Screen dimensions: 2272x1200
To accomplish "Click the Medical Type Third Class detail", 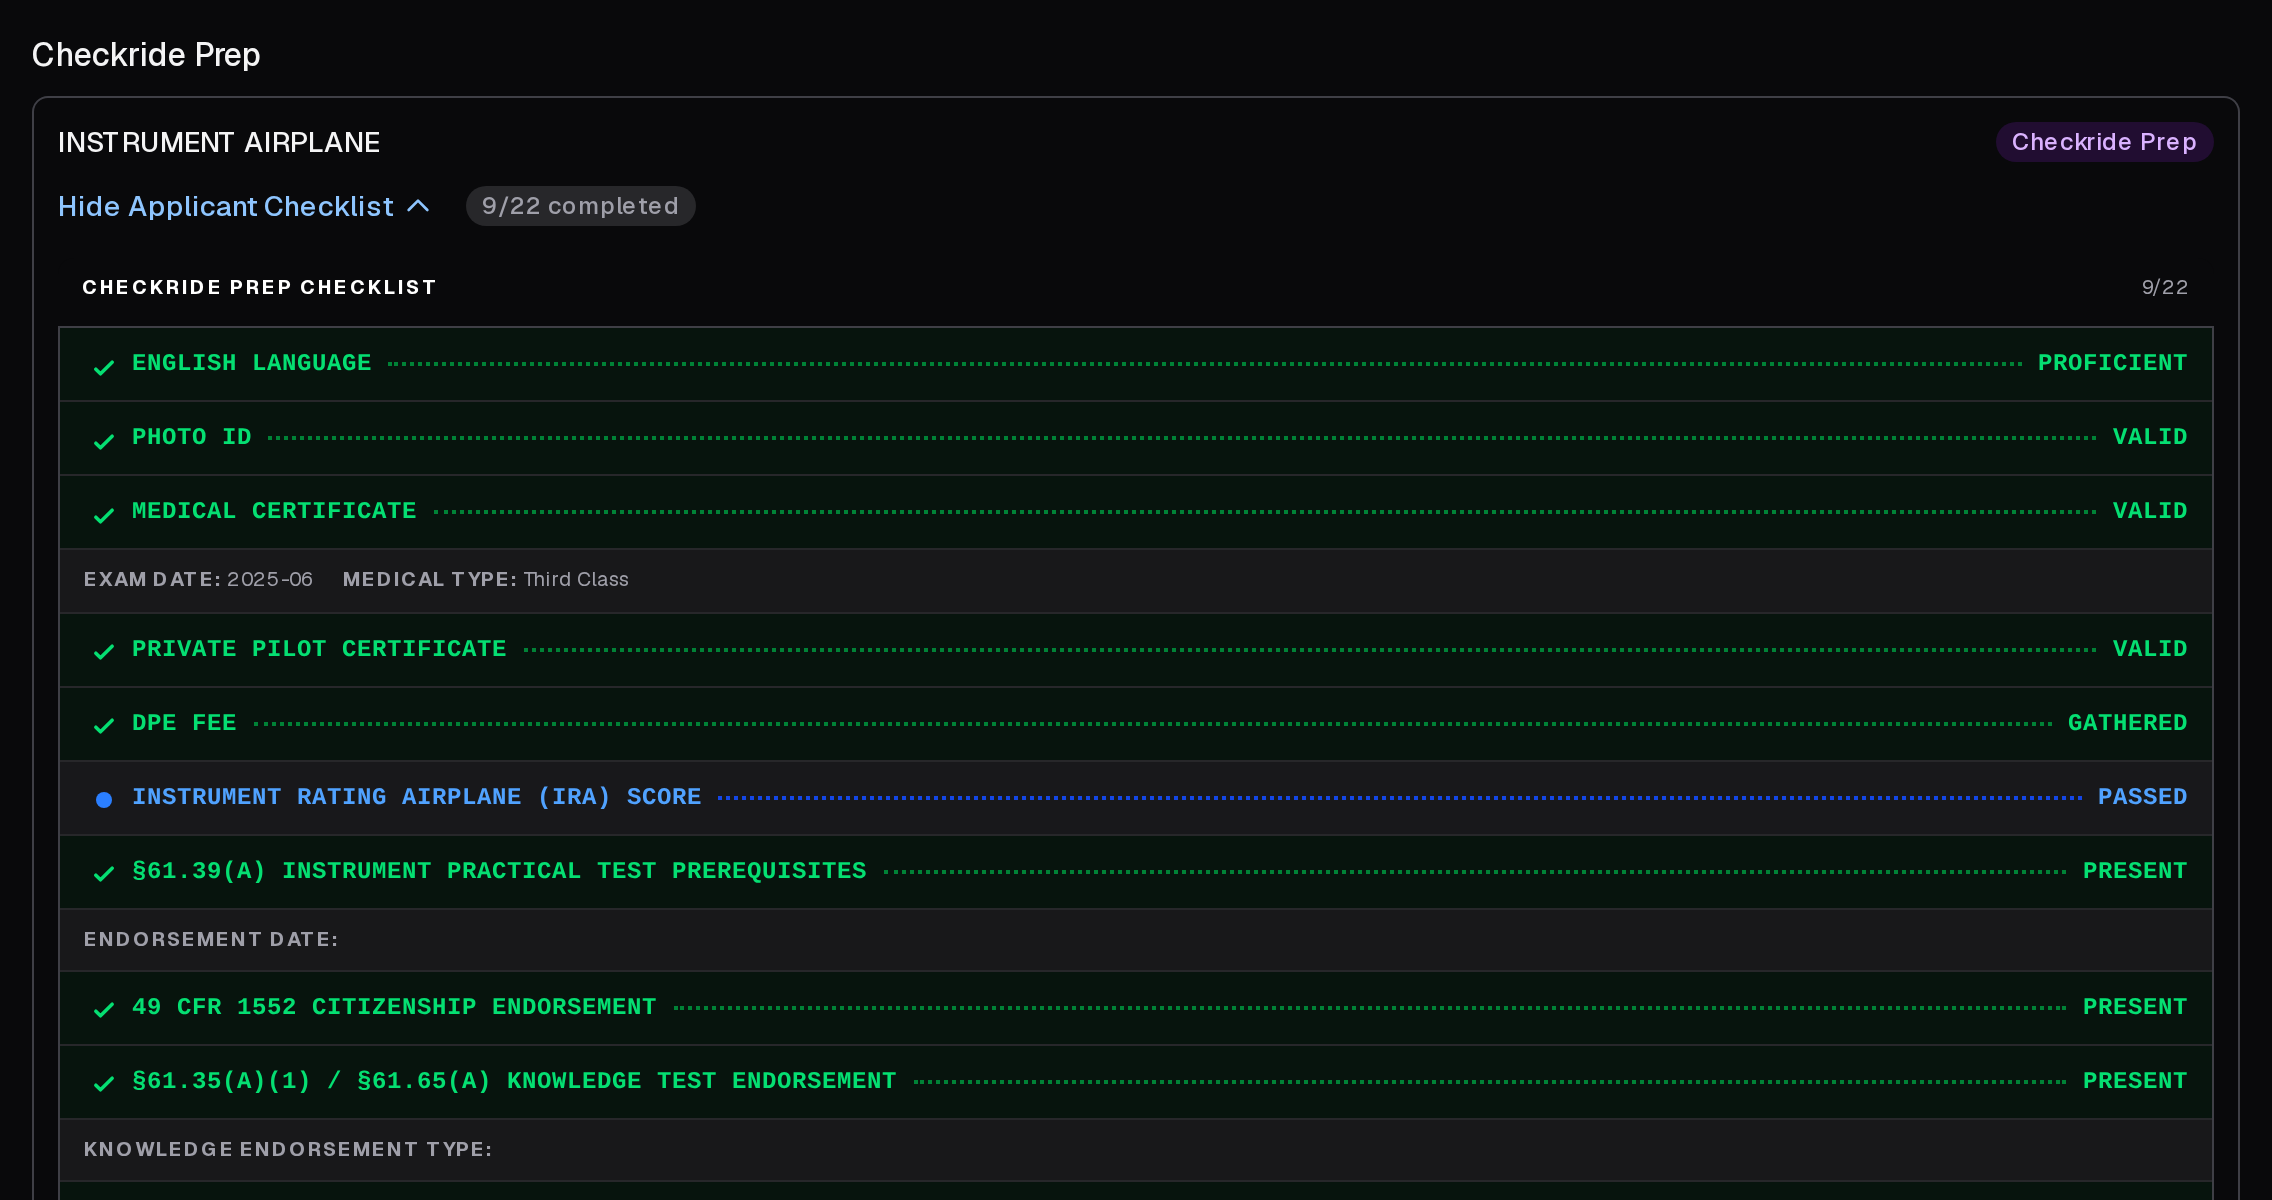I will (x=486, y=579).
